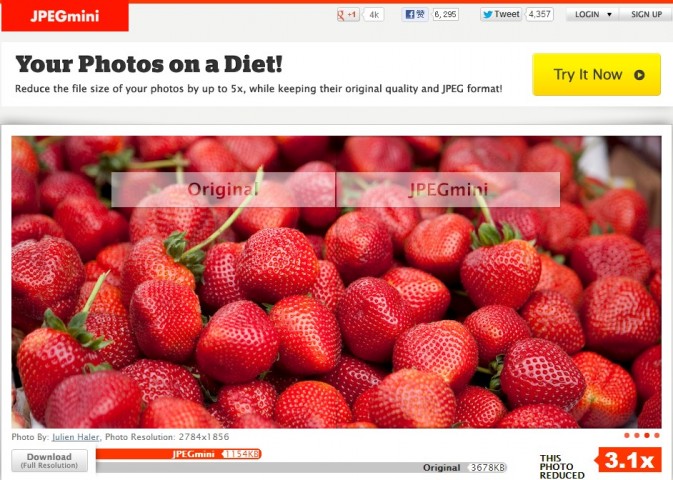
Task: Select the Original comparison label
Action: [223, 189]
